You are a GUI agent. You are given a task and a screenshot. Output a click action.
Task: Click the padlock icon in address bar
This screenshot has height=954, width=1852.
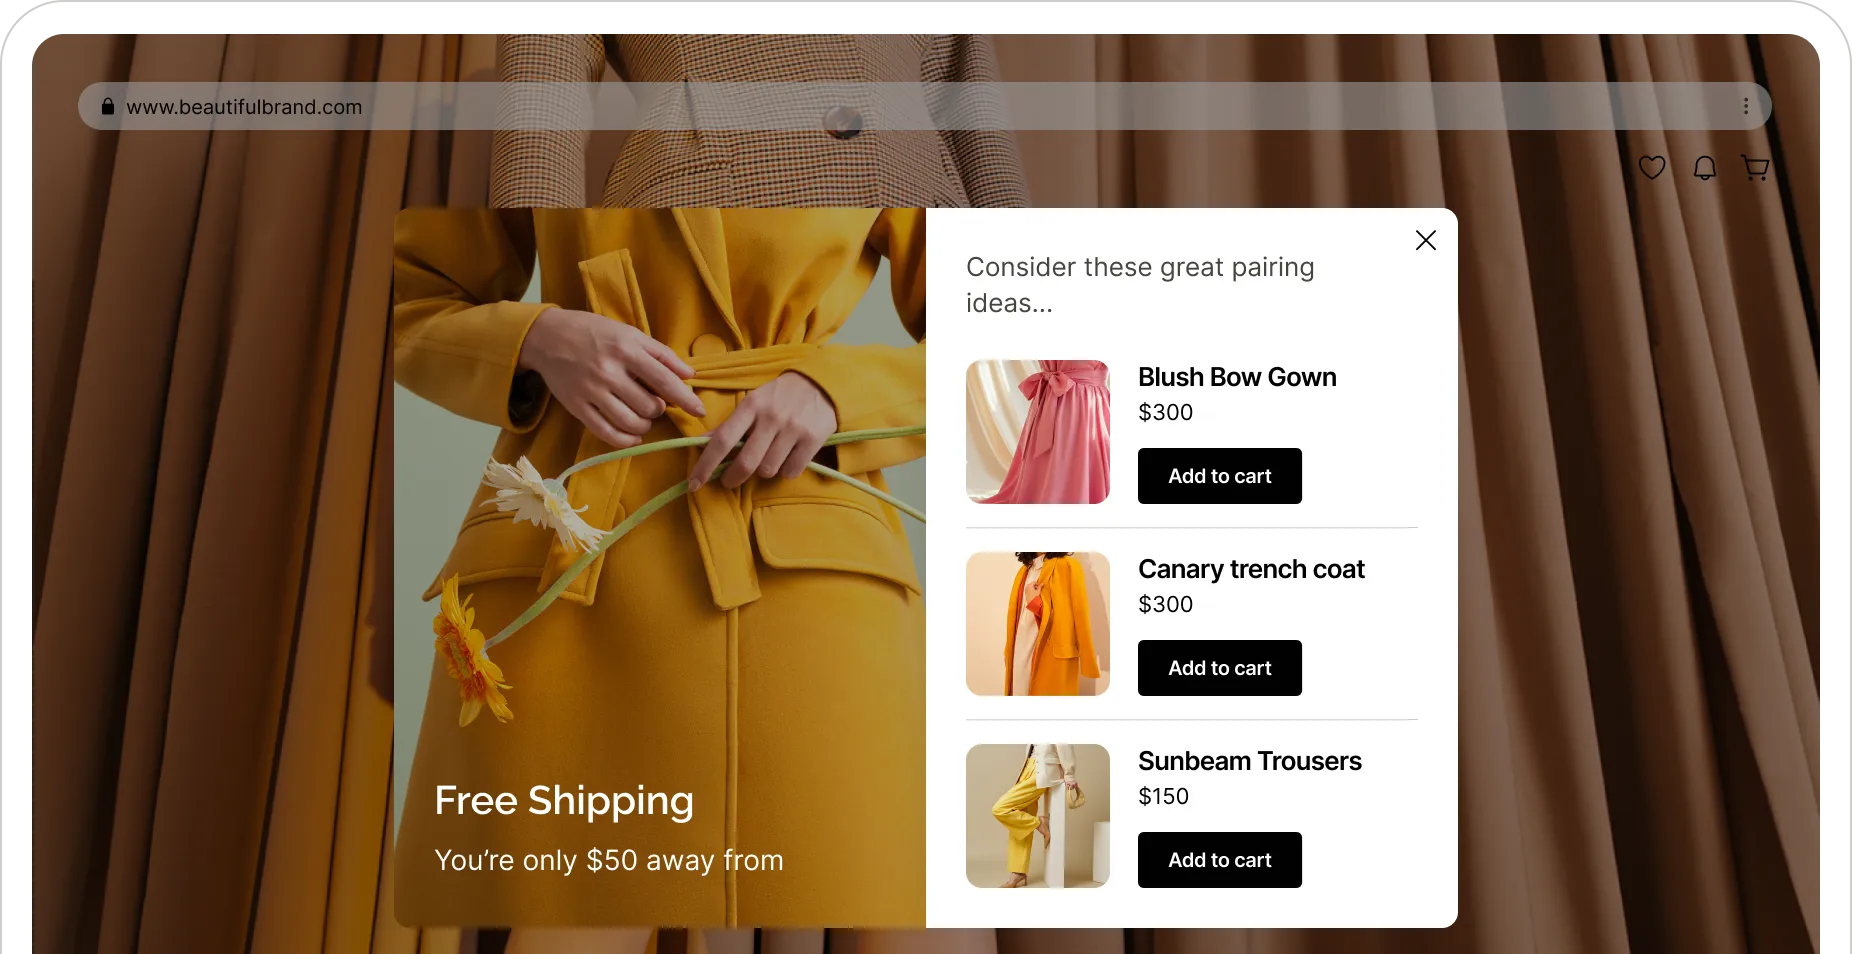pyautogui.click(x=108, y=106)
